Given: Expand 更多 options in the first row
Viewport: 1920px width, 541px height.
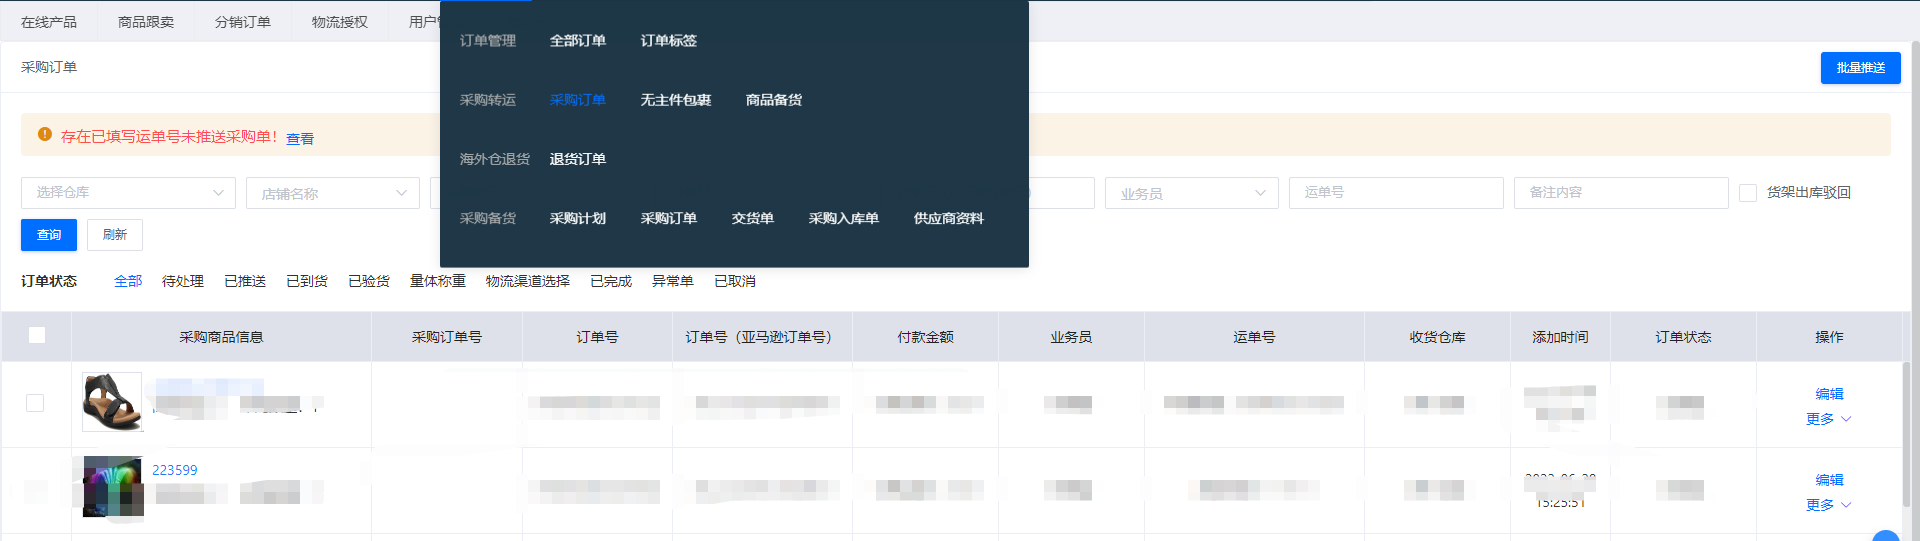Looking at the screenshot, I should [x=1828, y=419].
